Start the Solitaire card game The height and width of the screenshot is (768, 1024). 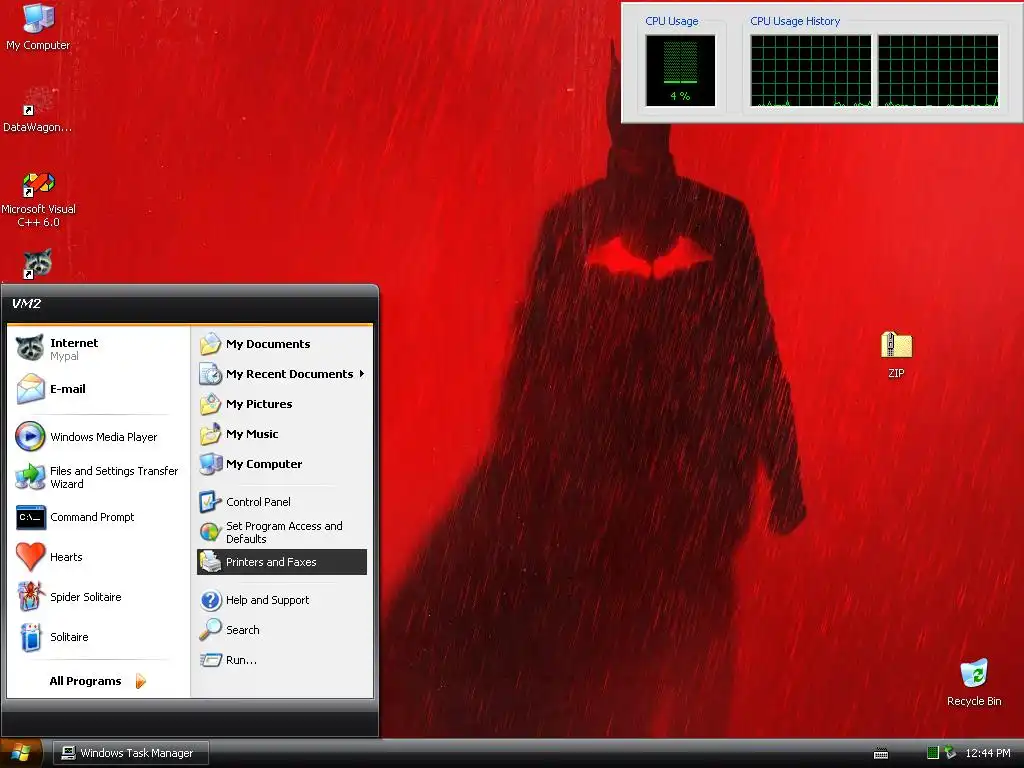click(x=98, y=637)
